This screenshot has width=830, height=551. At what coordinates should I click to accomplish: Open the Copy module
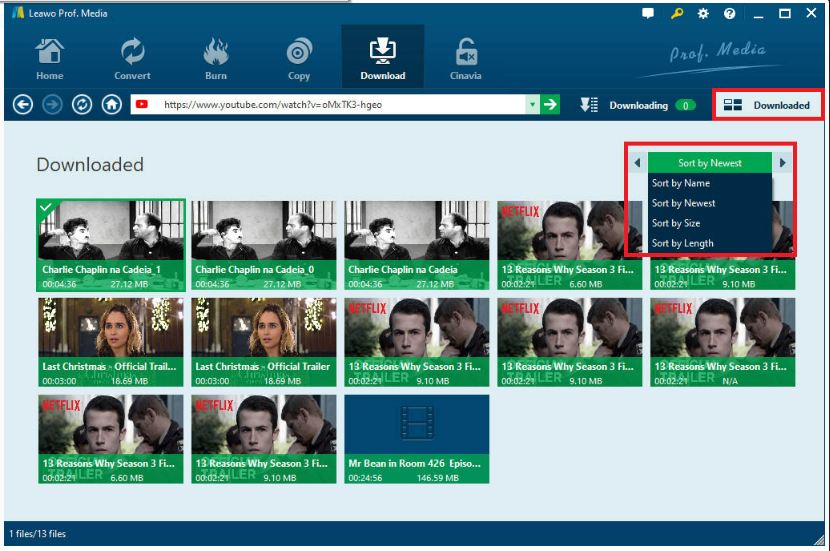(x=299, y=58)
